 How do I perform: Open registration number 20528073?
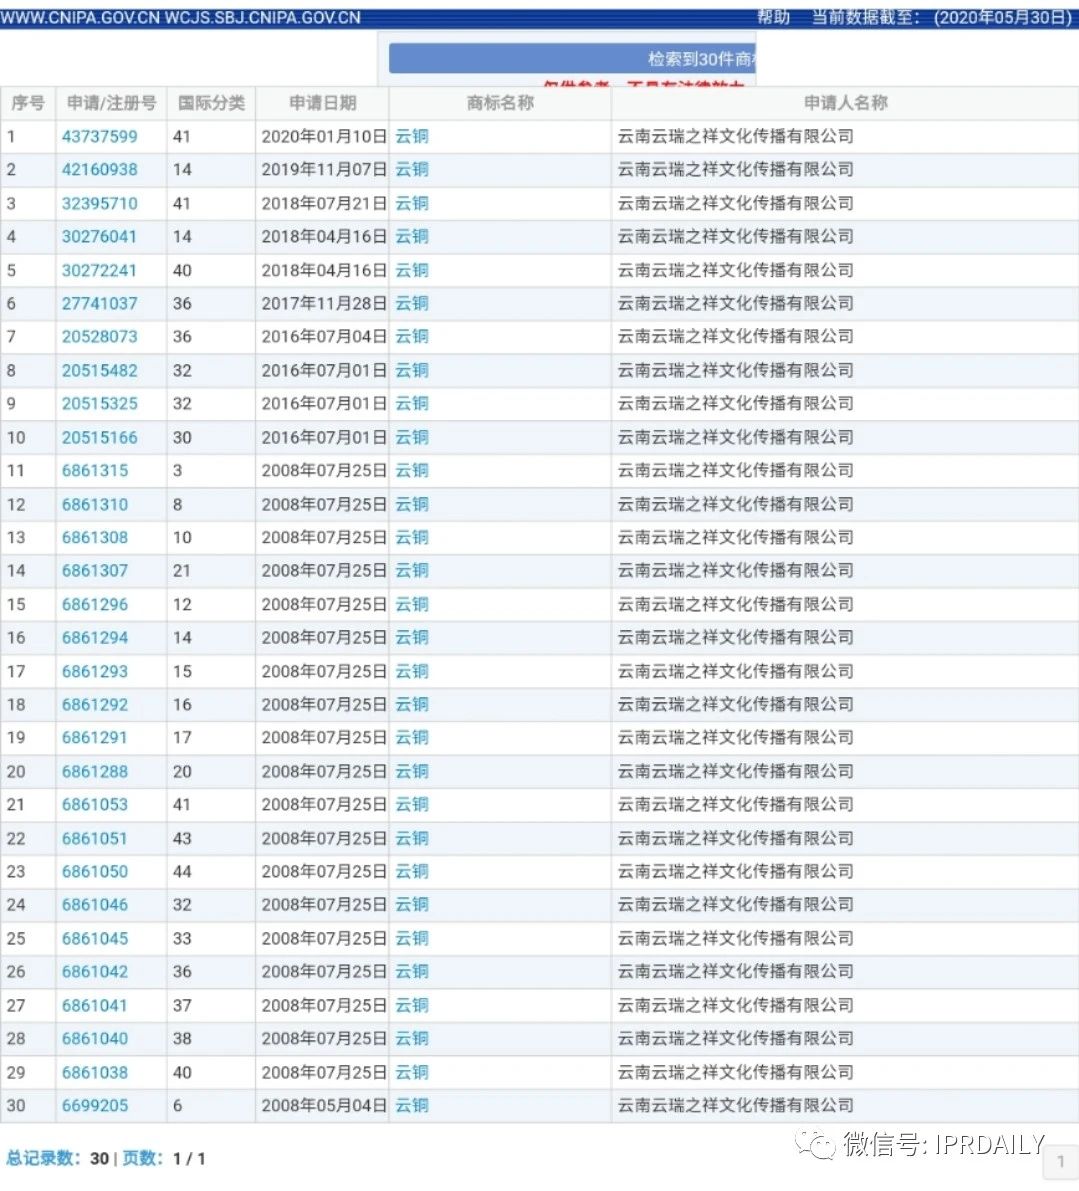[99, 337]
